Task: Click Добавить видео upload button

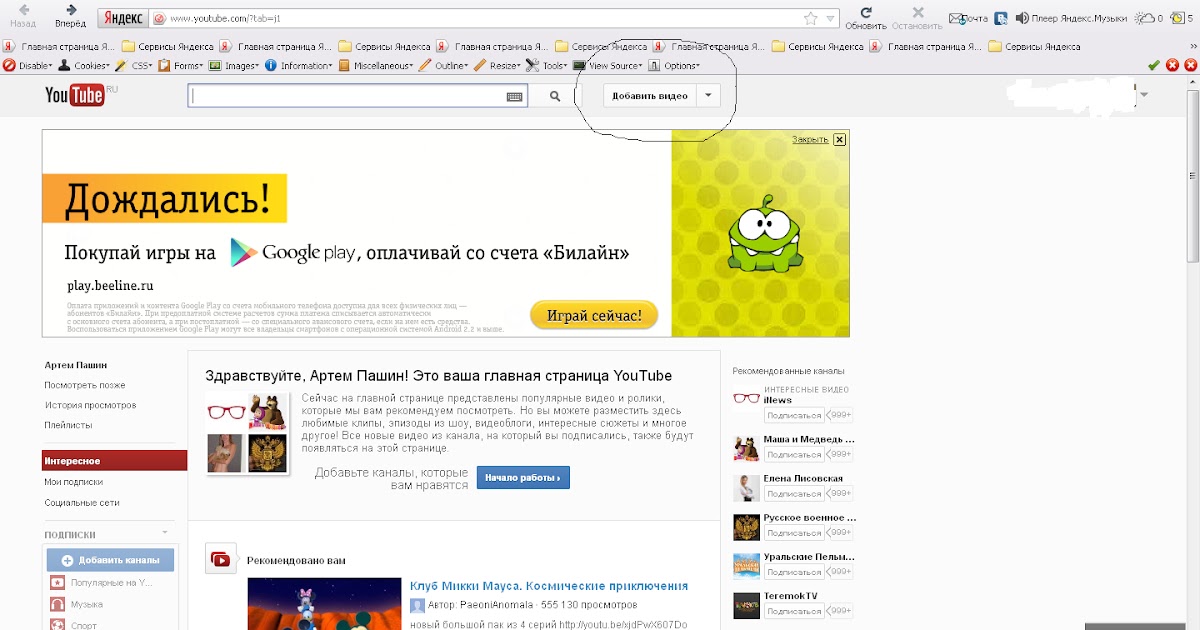Action: [x=650, y=96]
